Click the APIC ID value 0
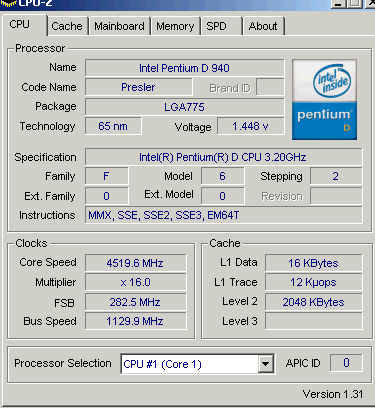Image resolution: width=375 pixels, height=408 pixels. [x=346, y=363]
